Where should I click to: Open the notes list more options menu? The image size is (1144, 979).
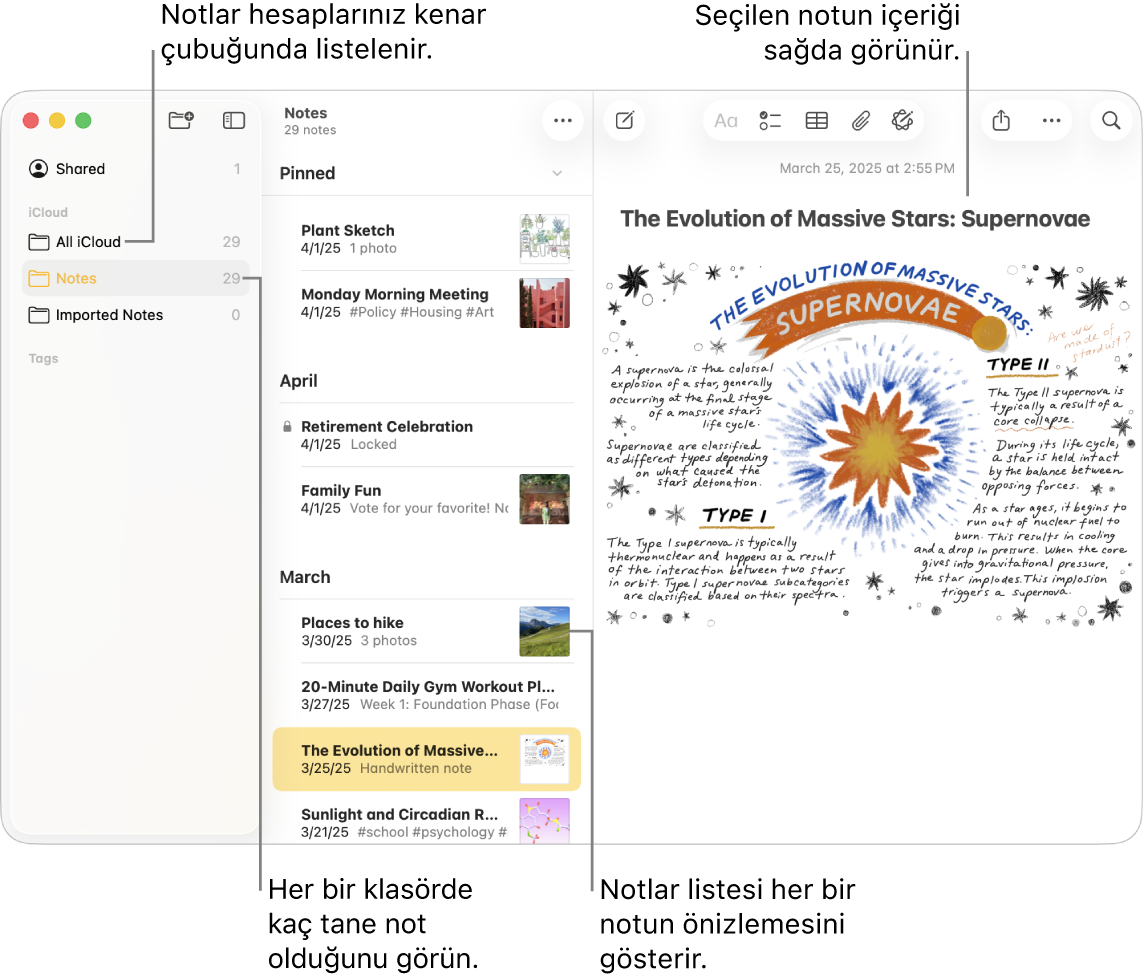pyautogui.click(x=563, y=121)
